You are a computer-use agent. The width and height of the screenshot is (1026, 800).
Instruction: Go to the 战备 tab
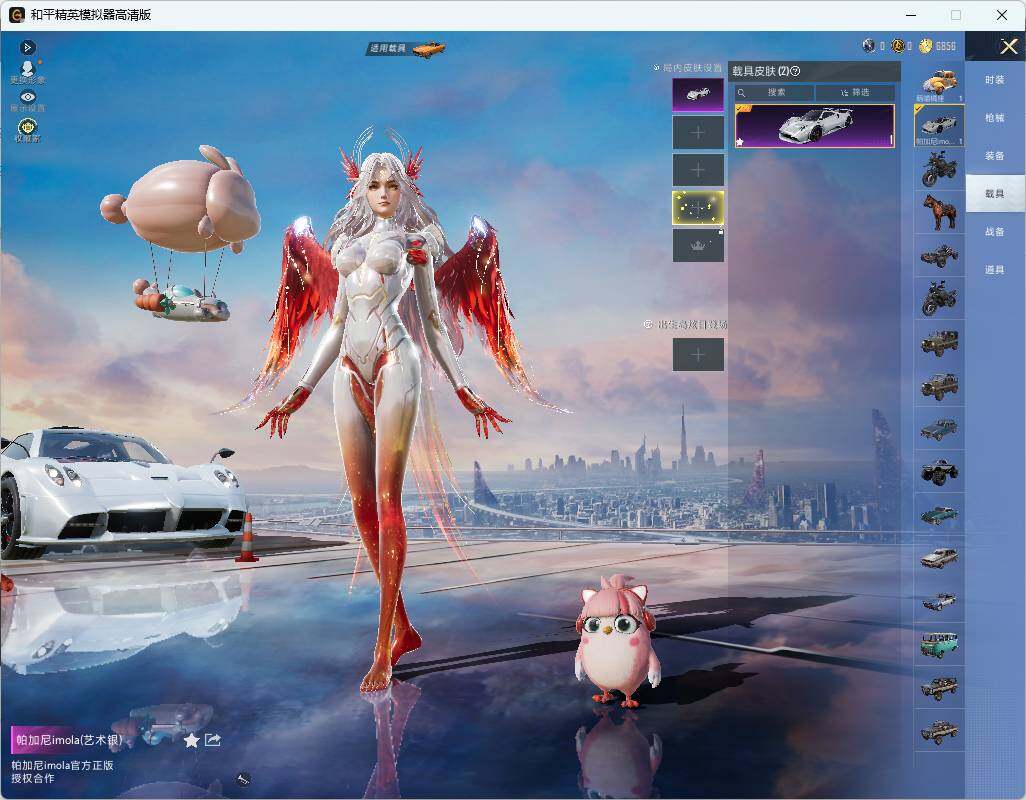(995, 232)
